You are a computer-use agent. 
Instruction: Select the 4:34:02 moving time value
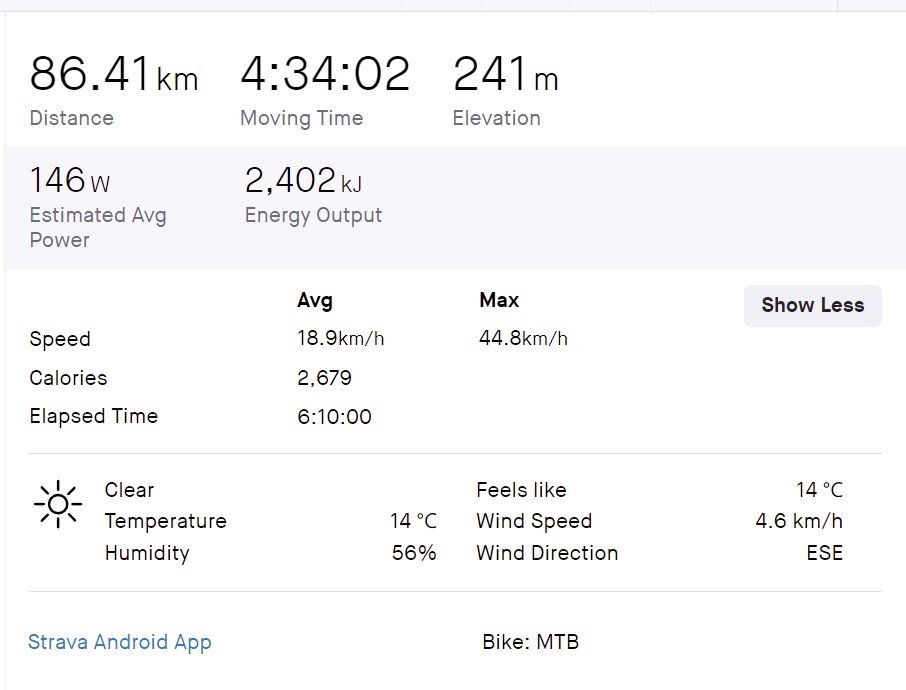325,75
